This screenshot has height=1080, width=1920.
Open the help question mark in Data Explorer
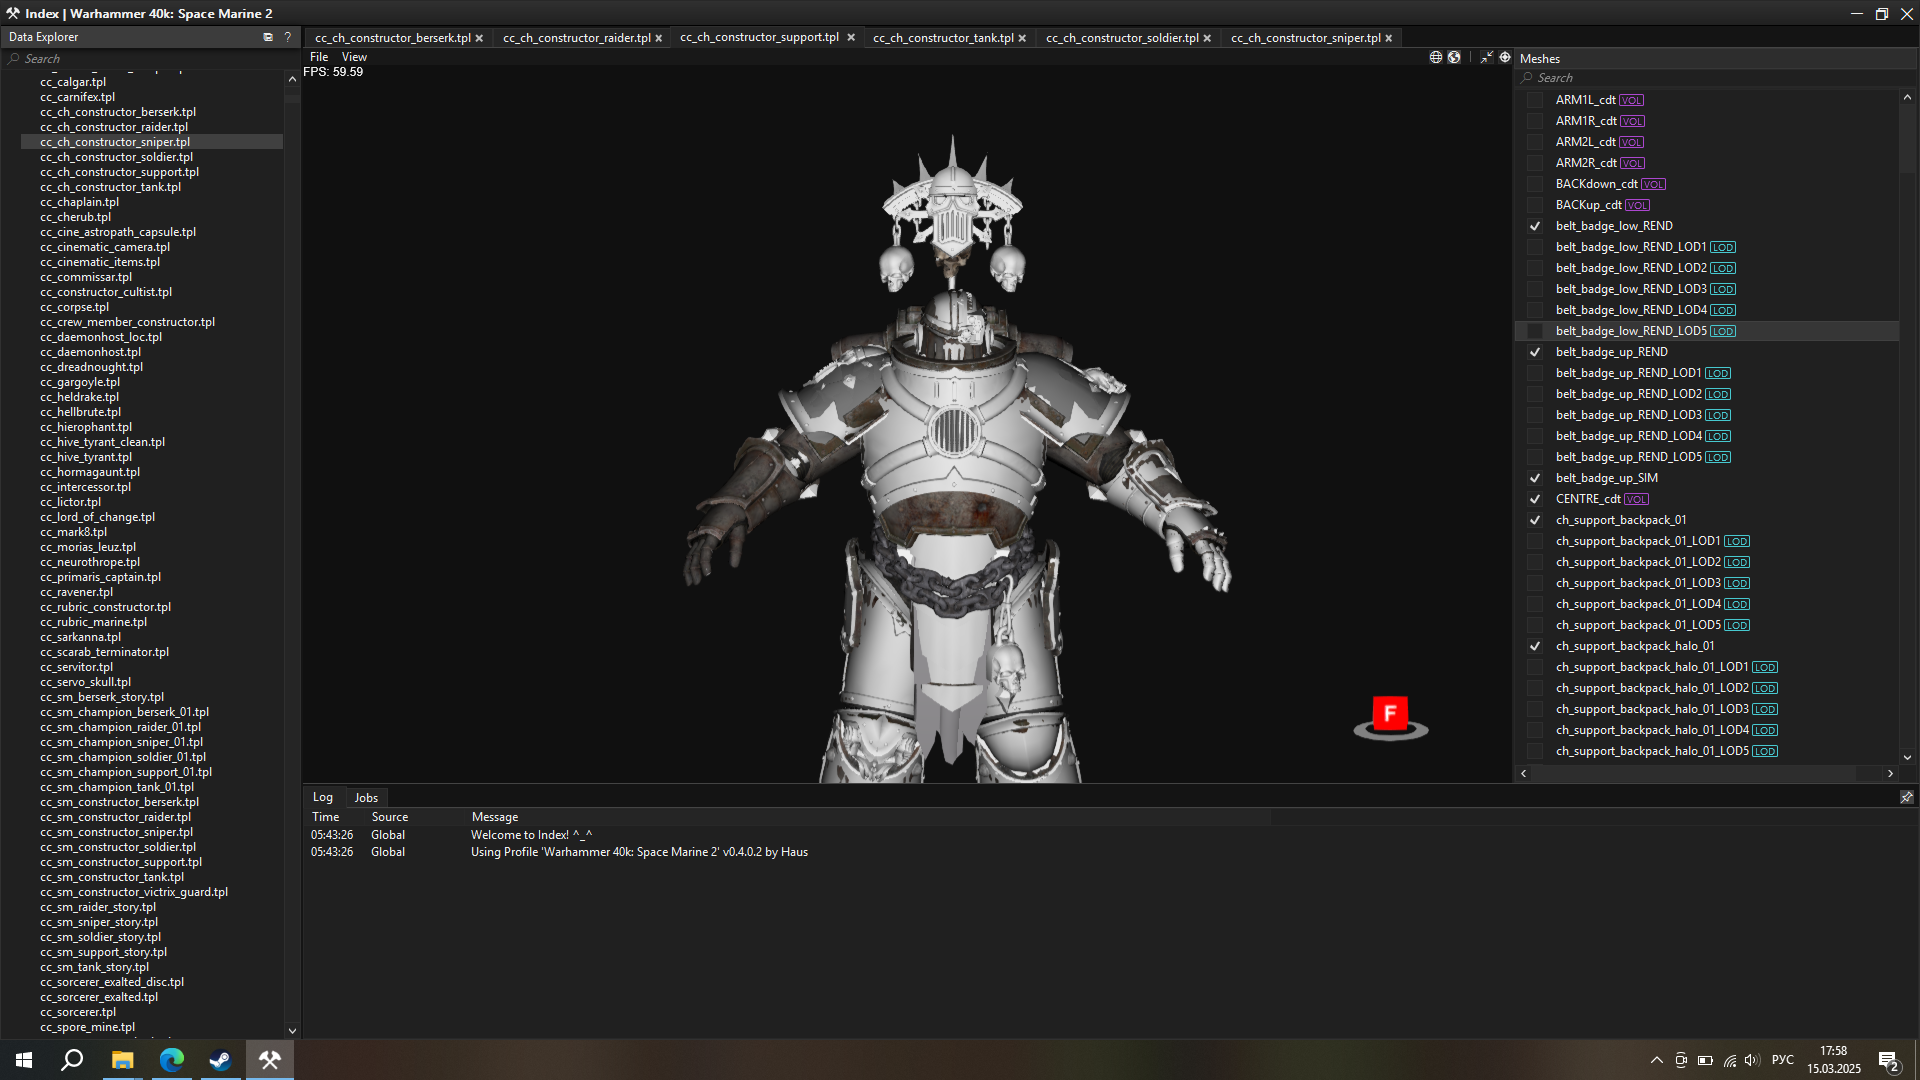(287, 37)
